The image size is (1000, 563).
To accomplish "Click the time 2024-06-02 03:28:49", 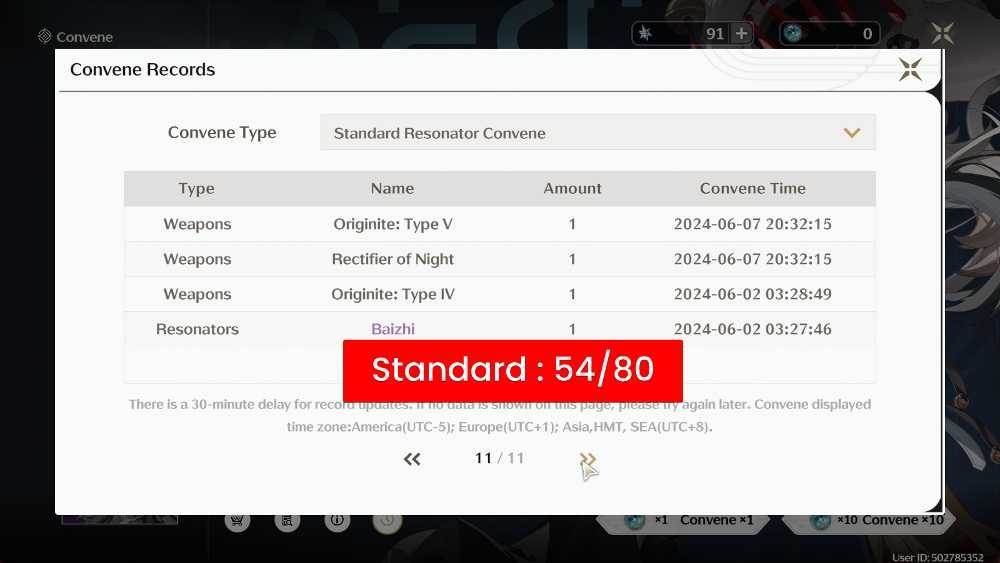I will [753, 294].
